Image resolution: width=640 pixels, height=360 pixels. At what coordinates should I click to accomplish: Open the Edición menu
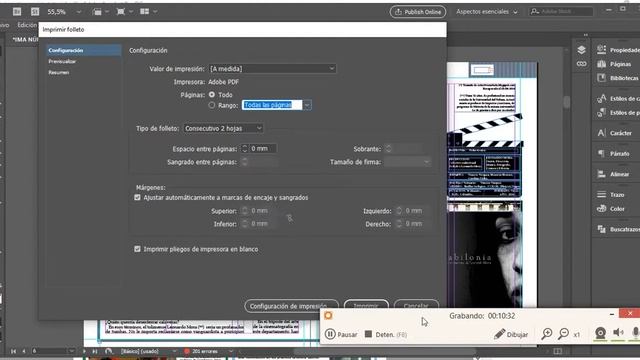pos(27,25)
